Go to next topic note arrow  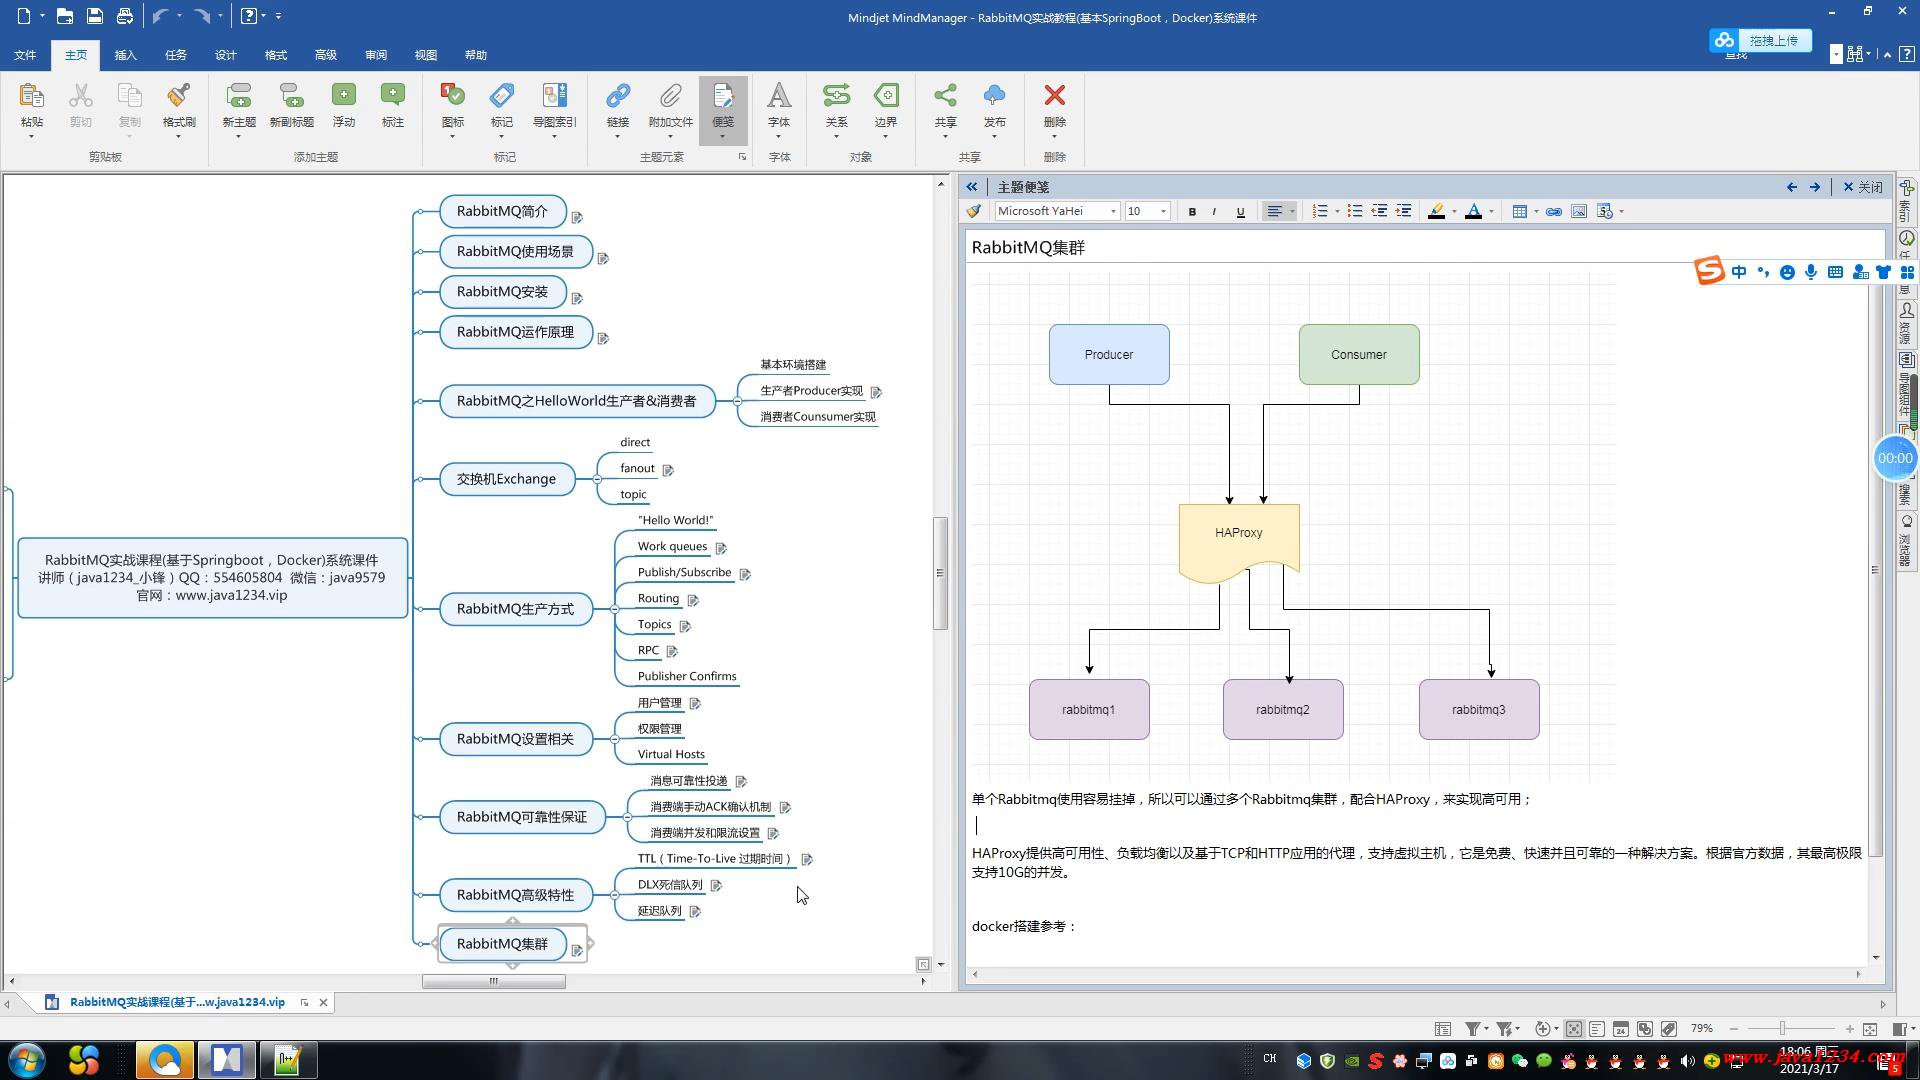pos(1815,187)
